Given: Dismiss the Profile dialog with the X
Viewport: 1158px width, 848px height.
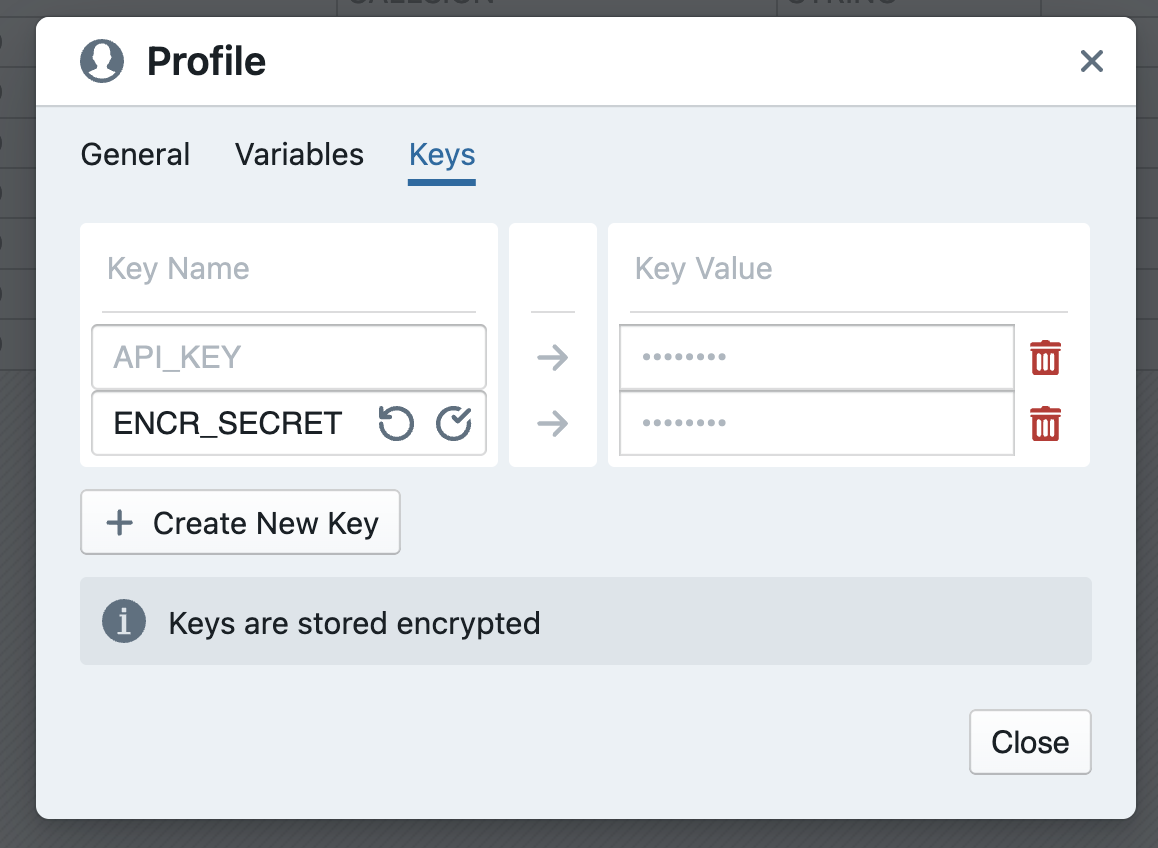Looking at the screenshot, I should pyautogui.click(x=1091, y=62).
